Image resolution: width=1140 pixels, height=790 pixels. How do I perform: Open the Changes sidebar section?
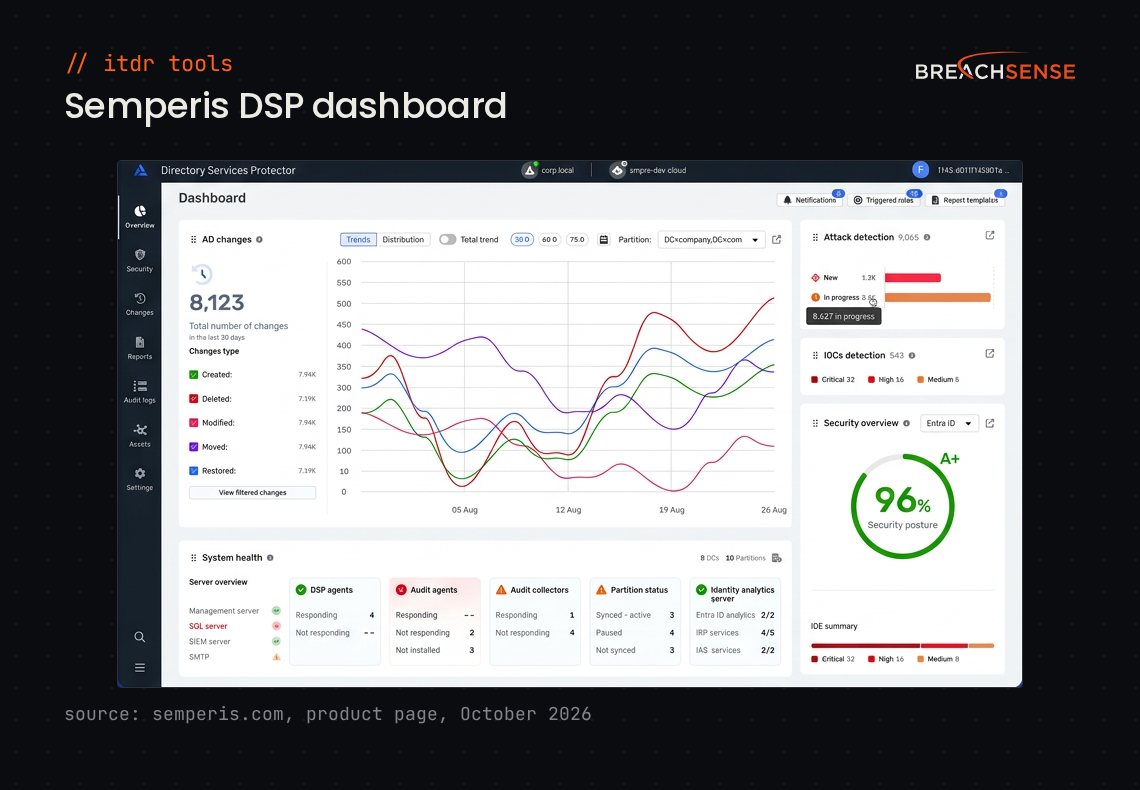(x=140, y=304)
